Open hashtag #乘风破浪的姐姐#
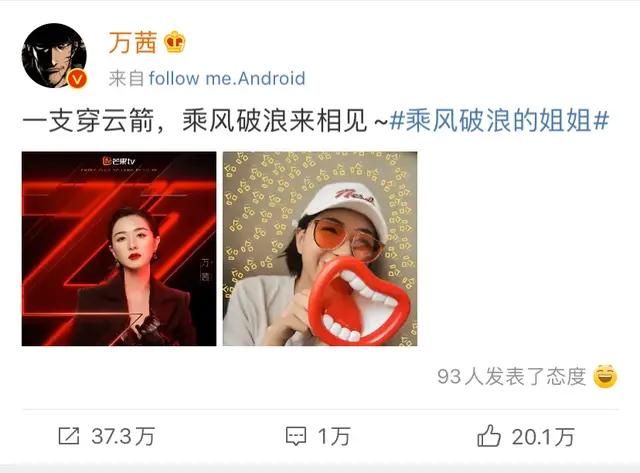Image resolution: width=640 pixels, height=473 pixels. [500, 121]
